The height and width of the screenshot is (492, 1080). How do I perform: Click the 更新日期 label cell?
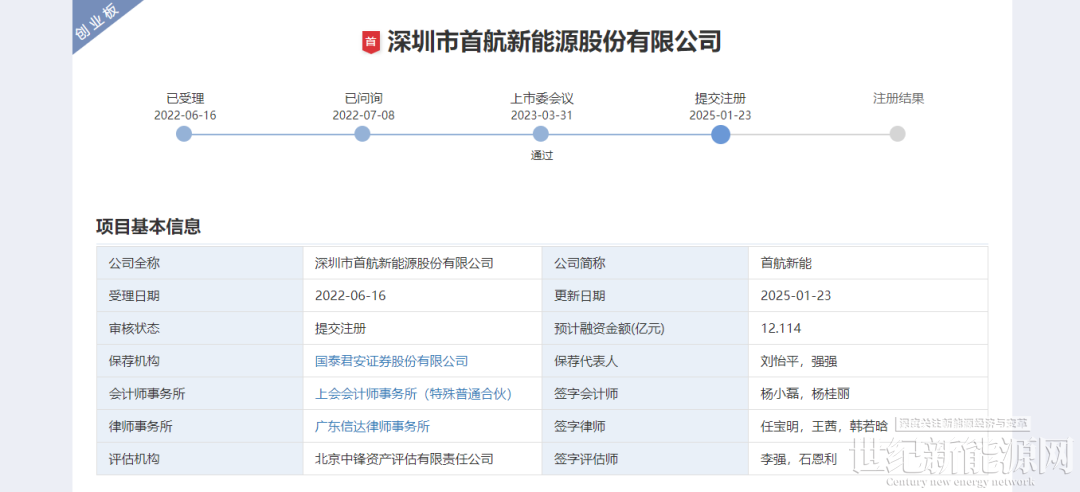coord(645,296)
